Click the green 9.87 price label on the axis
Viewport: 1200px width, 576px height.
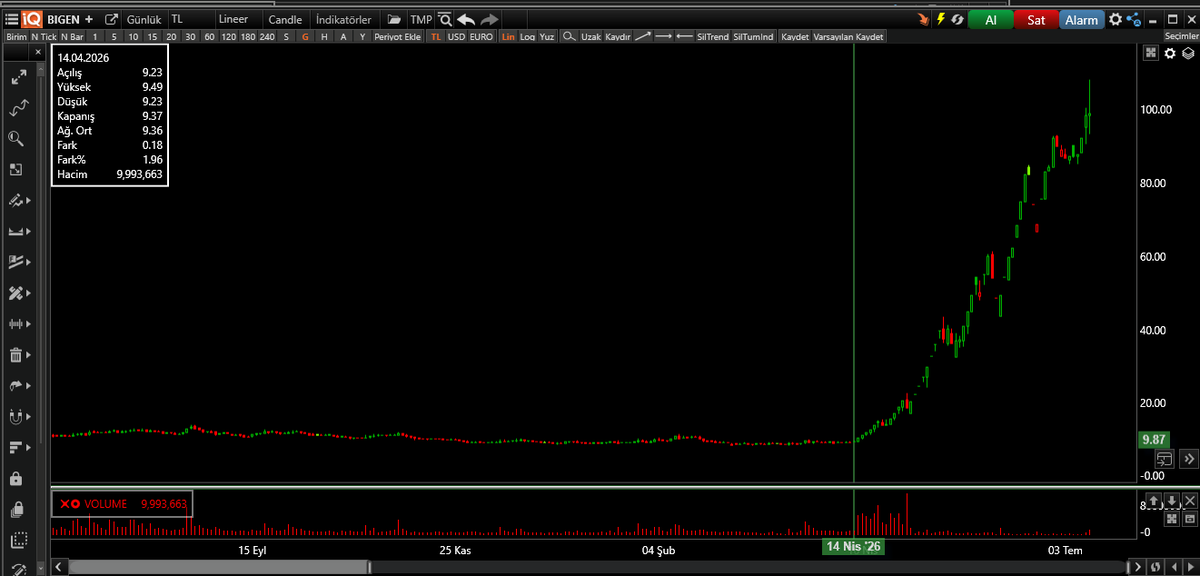[x=1154, y=439]
